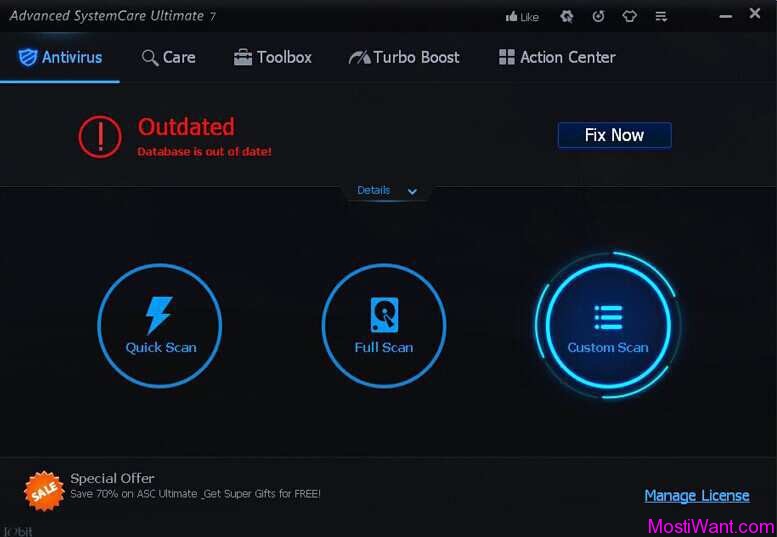777x537 pixels.
Task: Click the restore/rescue circular arrow icon
Action: 598,16
